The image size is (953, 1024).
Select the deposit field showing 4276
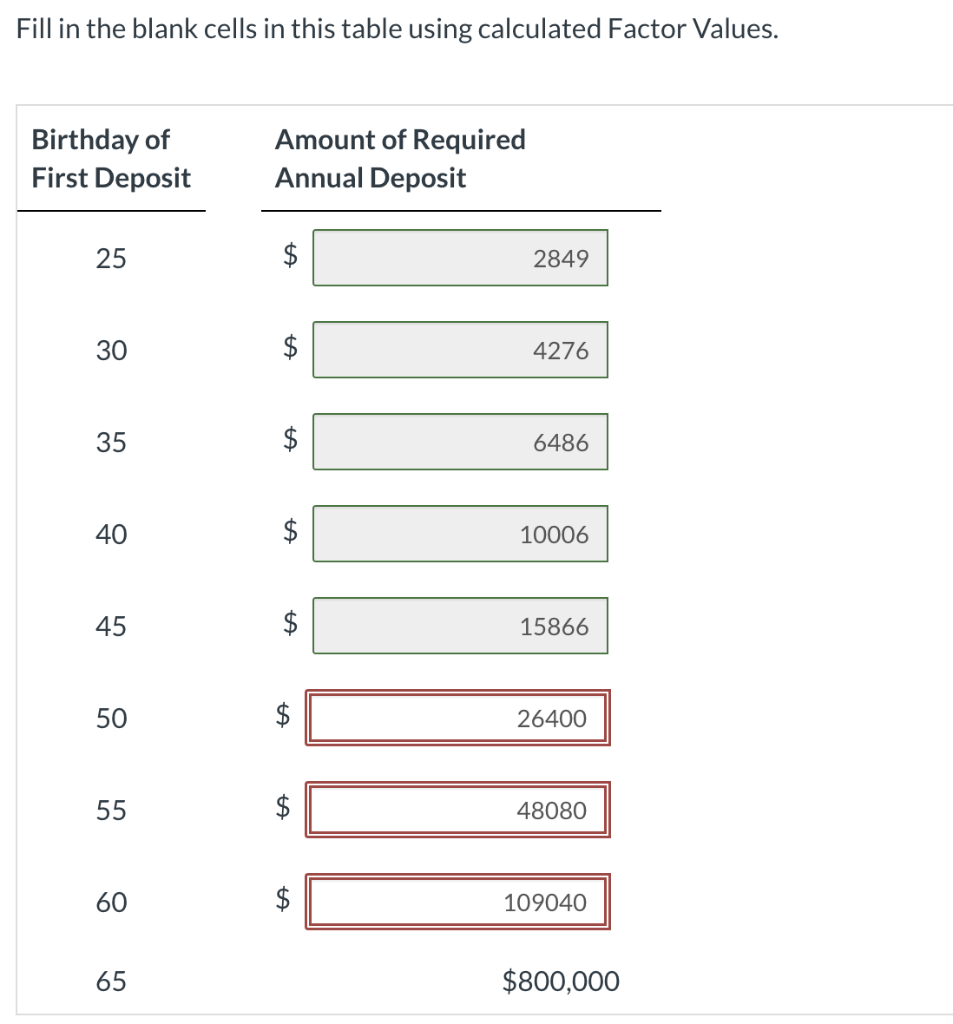460,350
